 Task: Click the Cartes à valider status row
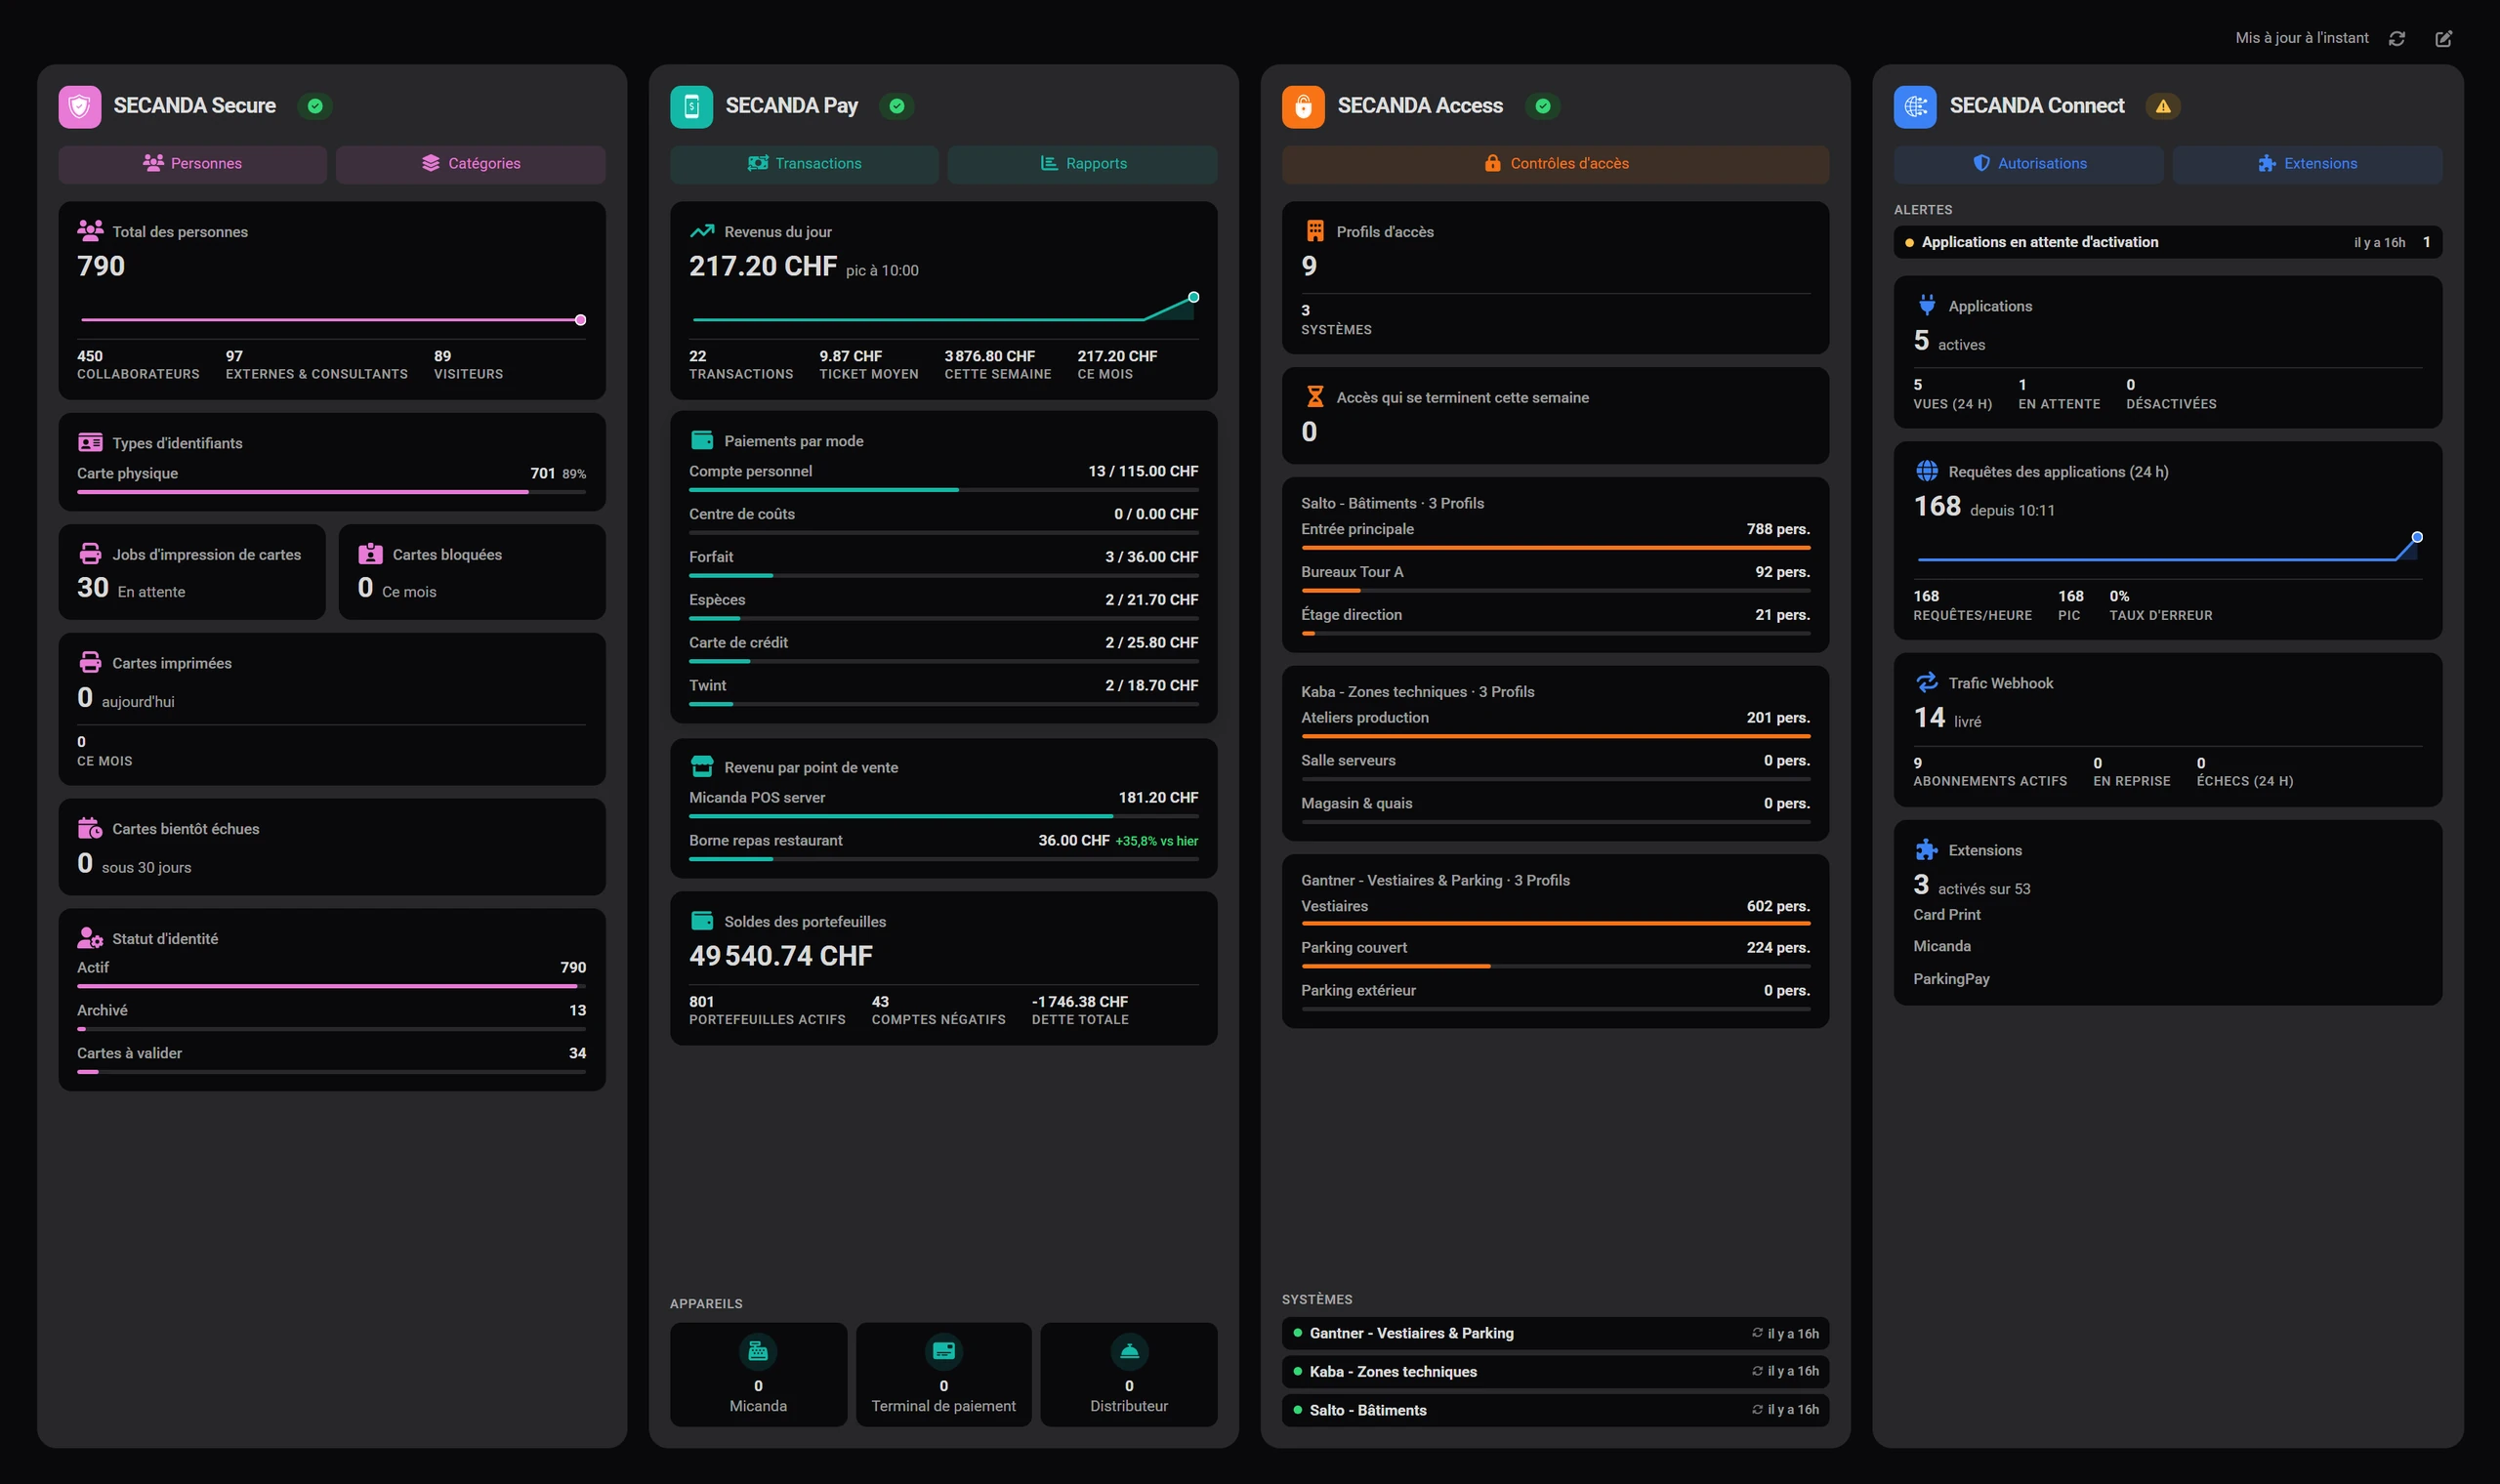pyautogui.click(x=331, y=1059)
